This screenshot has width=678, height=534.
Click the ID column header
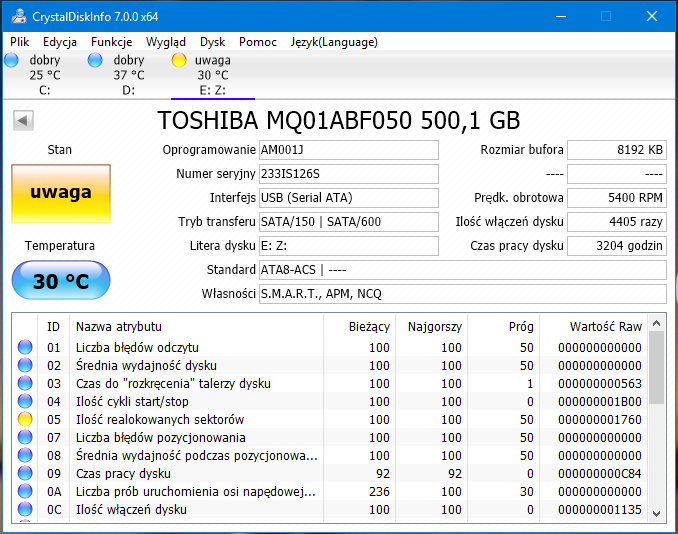tap(53, 326)
